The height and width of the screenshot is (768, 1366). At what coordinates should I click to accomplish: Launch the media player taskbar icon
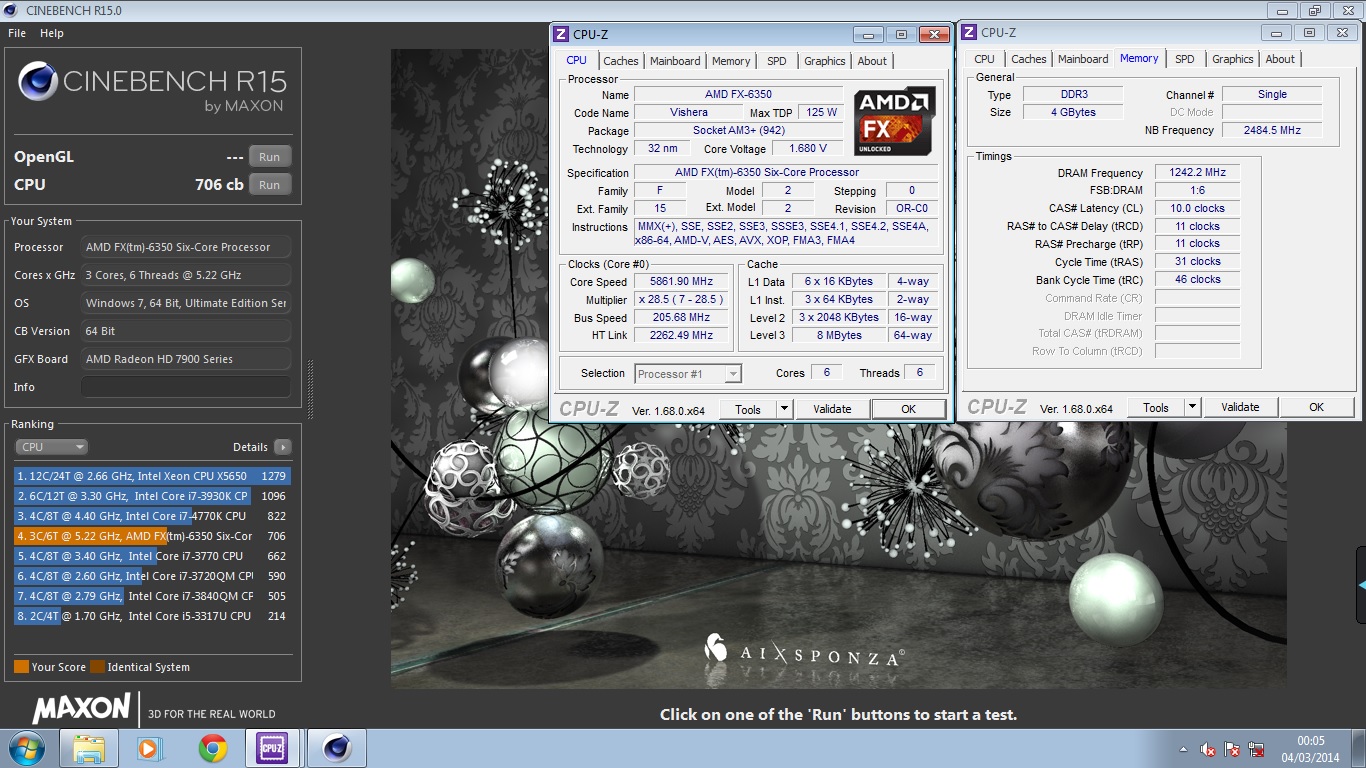[149, 748]
